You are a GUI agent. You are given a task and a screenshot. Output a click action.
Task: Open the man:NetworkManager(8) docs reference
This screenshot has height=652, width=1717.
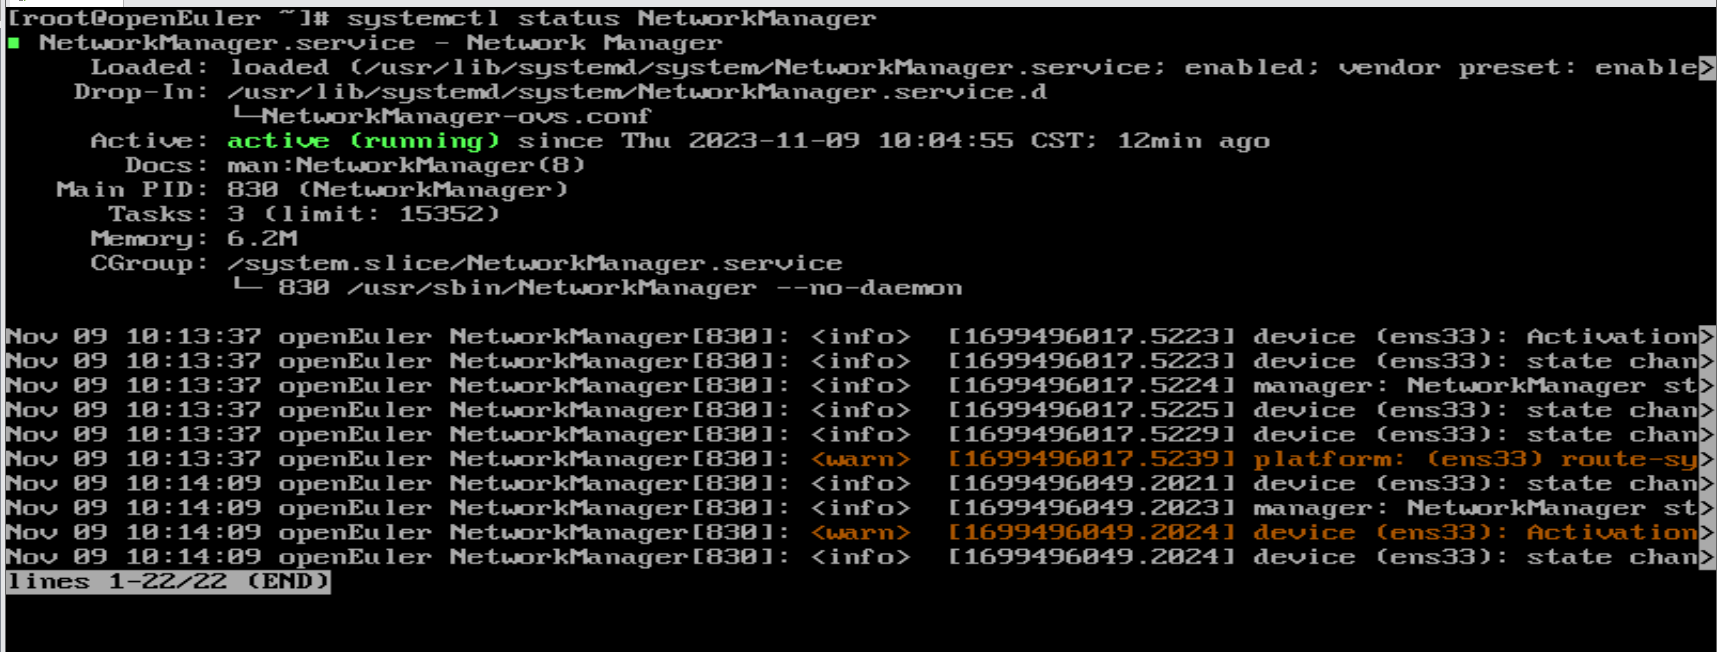(406, 165)
